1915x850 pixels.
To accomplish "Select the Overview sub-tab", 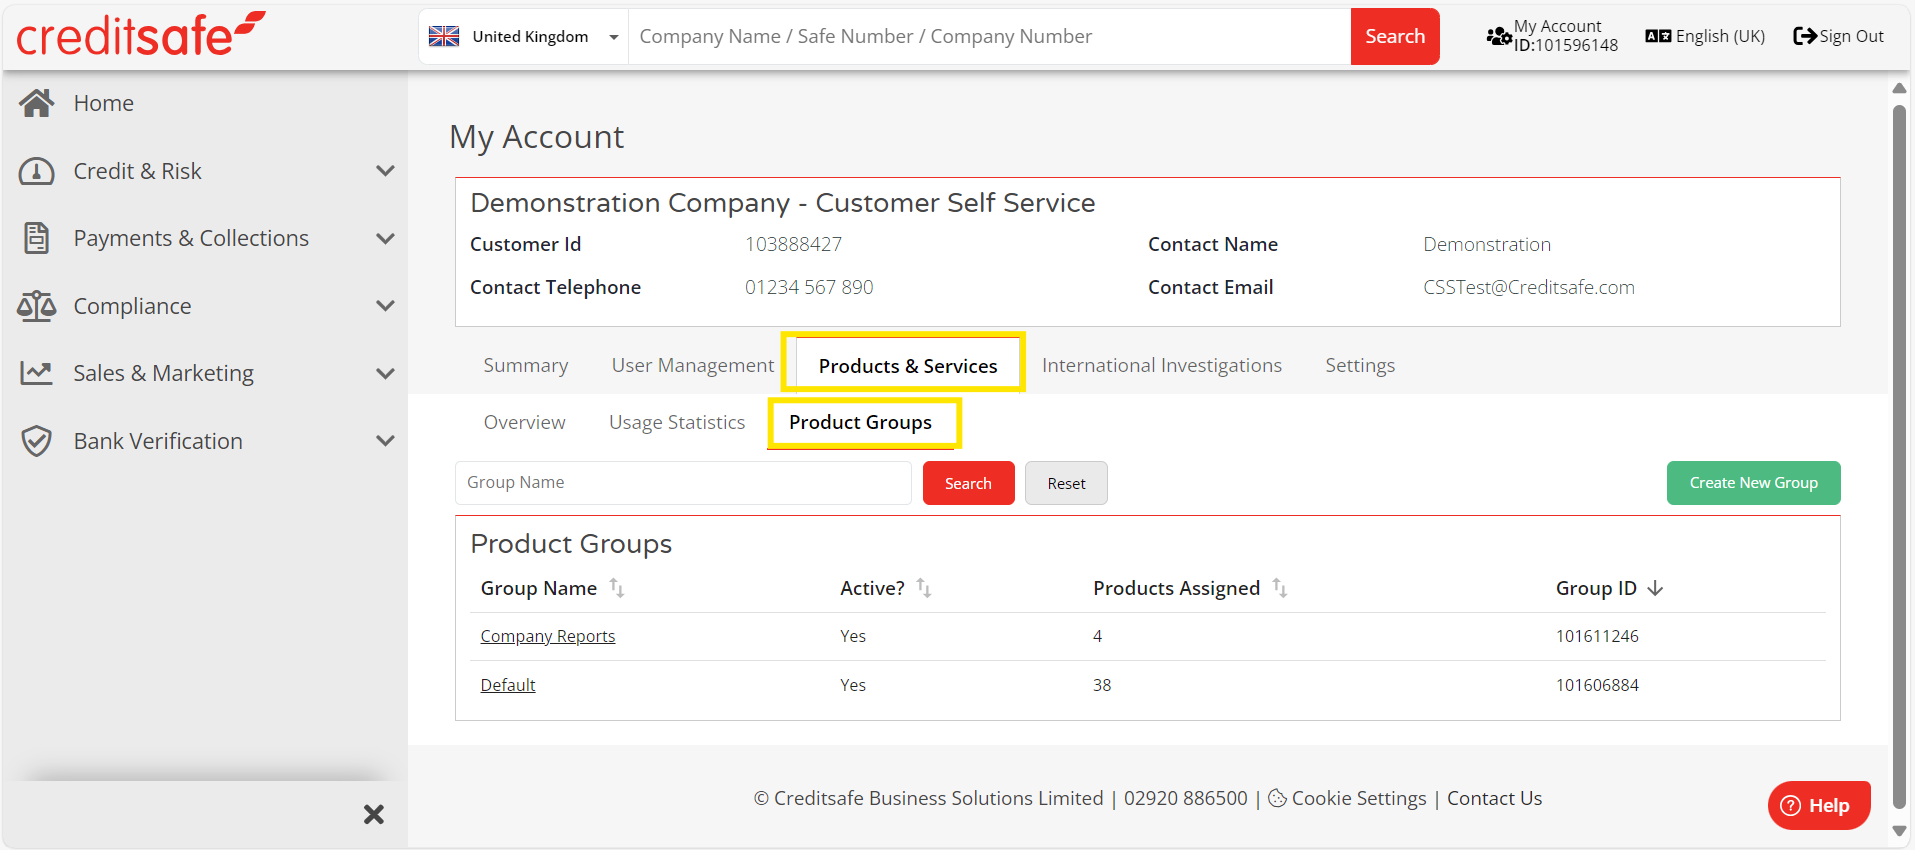I will (x=525, y=422).
